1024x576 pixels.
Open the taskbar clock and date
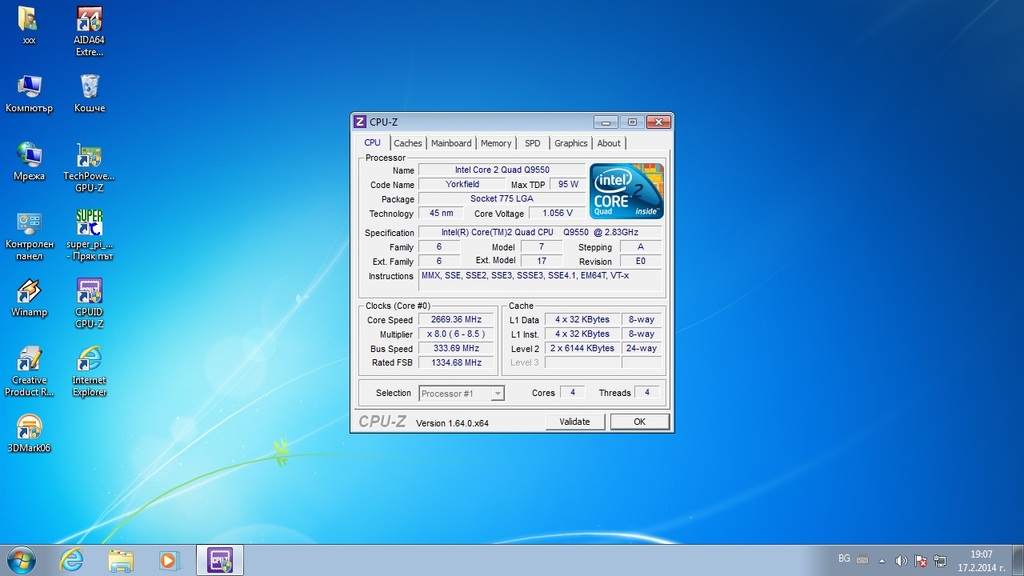pyautogui.click(x=981, y=561)
